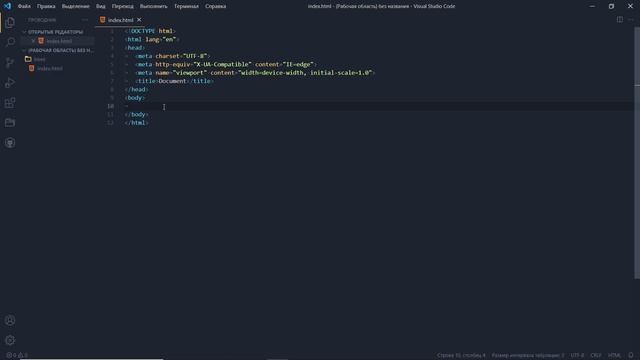Open the editor More Actions ellipsis
The image size is (640, 360).
coord(631,20)
